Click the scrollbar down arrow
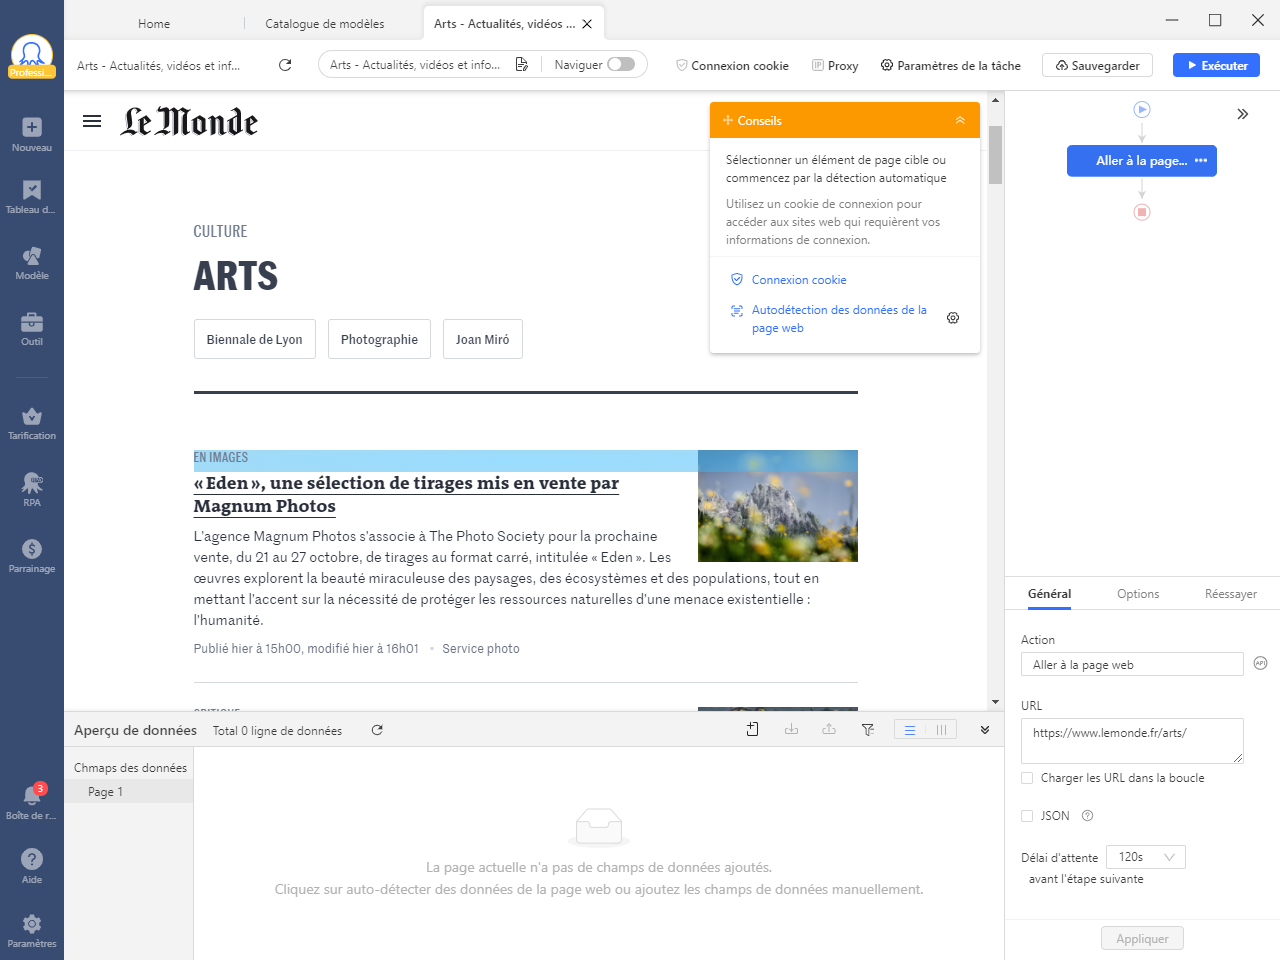The height and width of the screenshot is (960, 1280). 995,702
